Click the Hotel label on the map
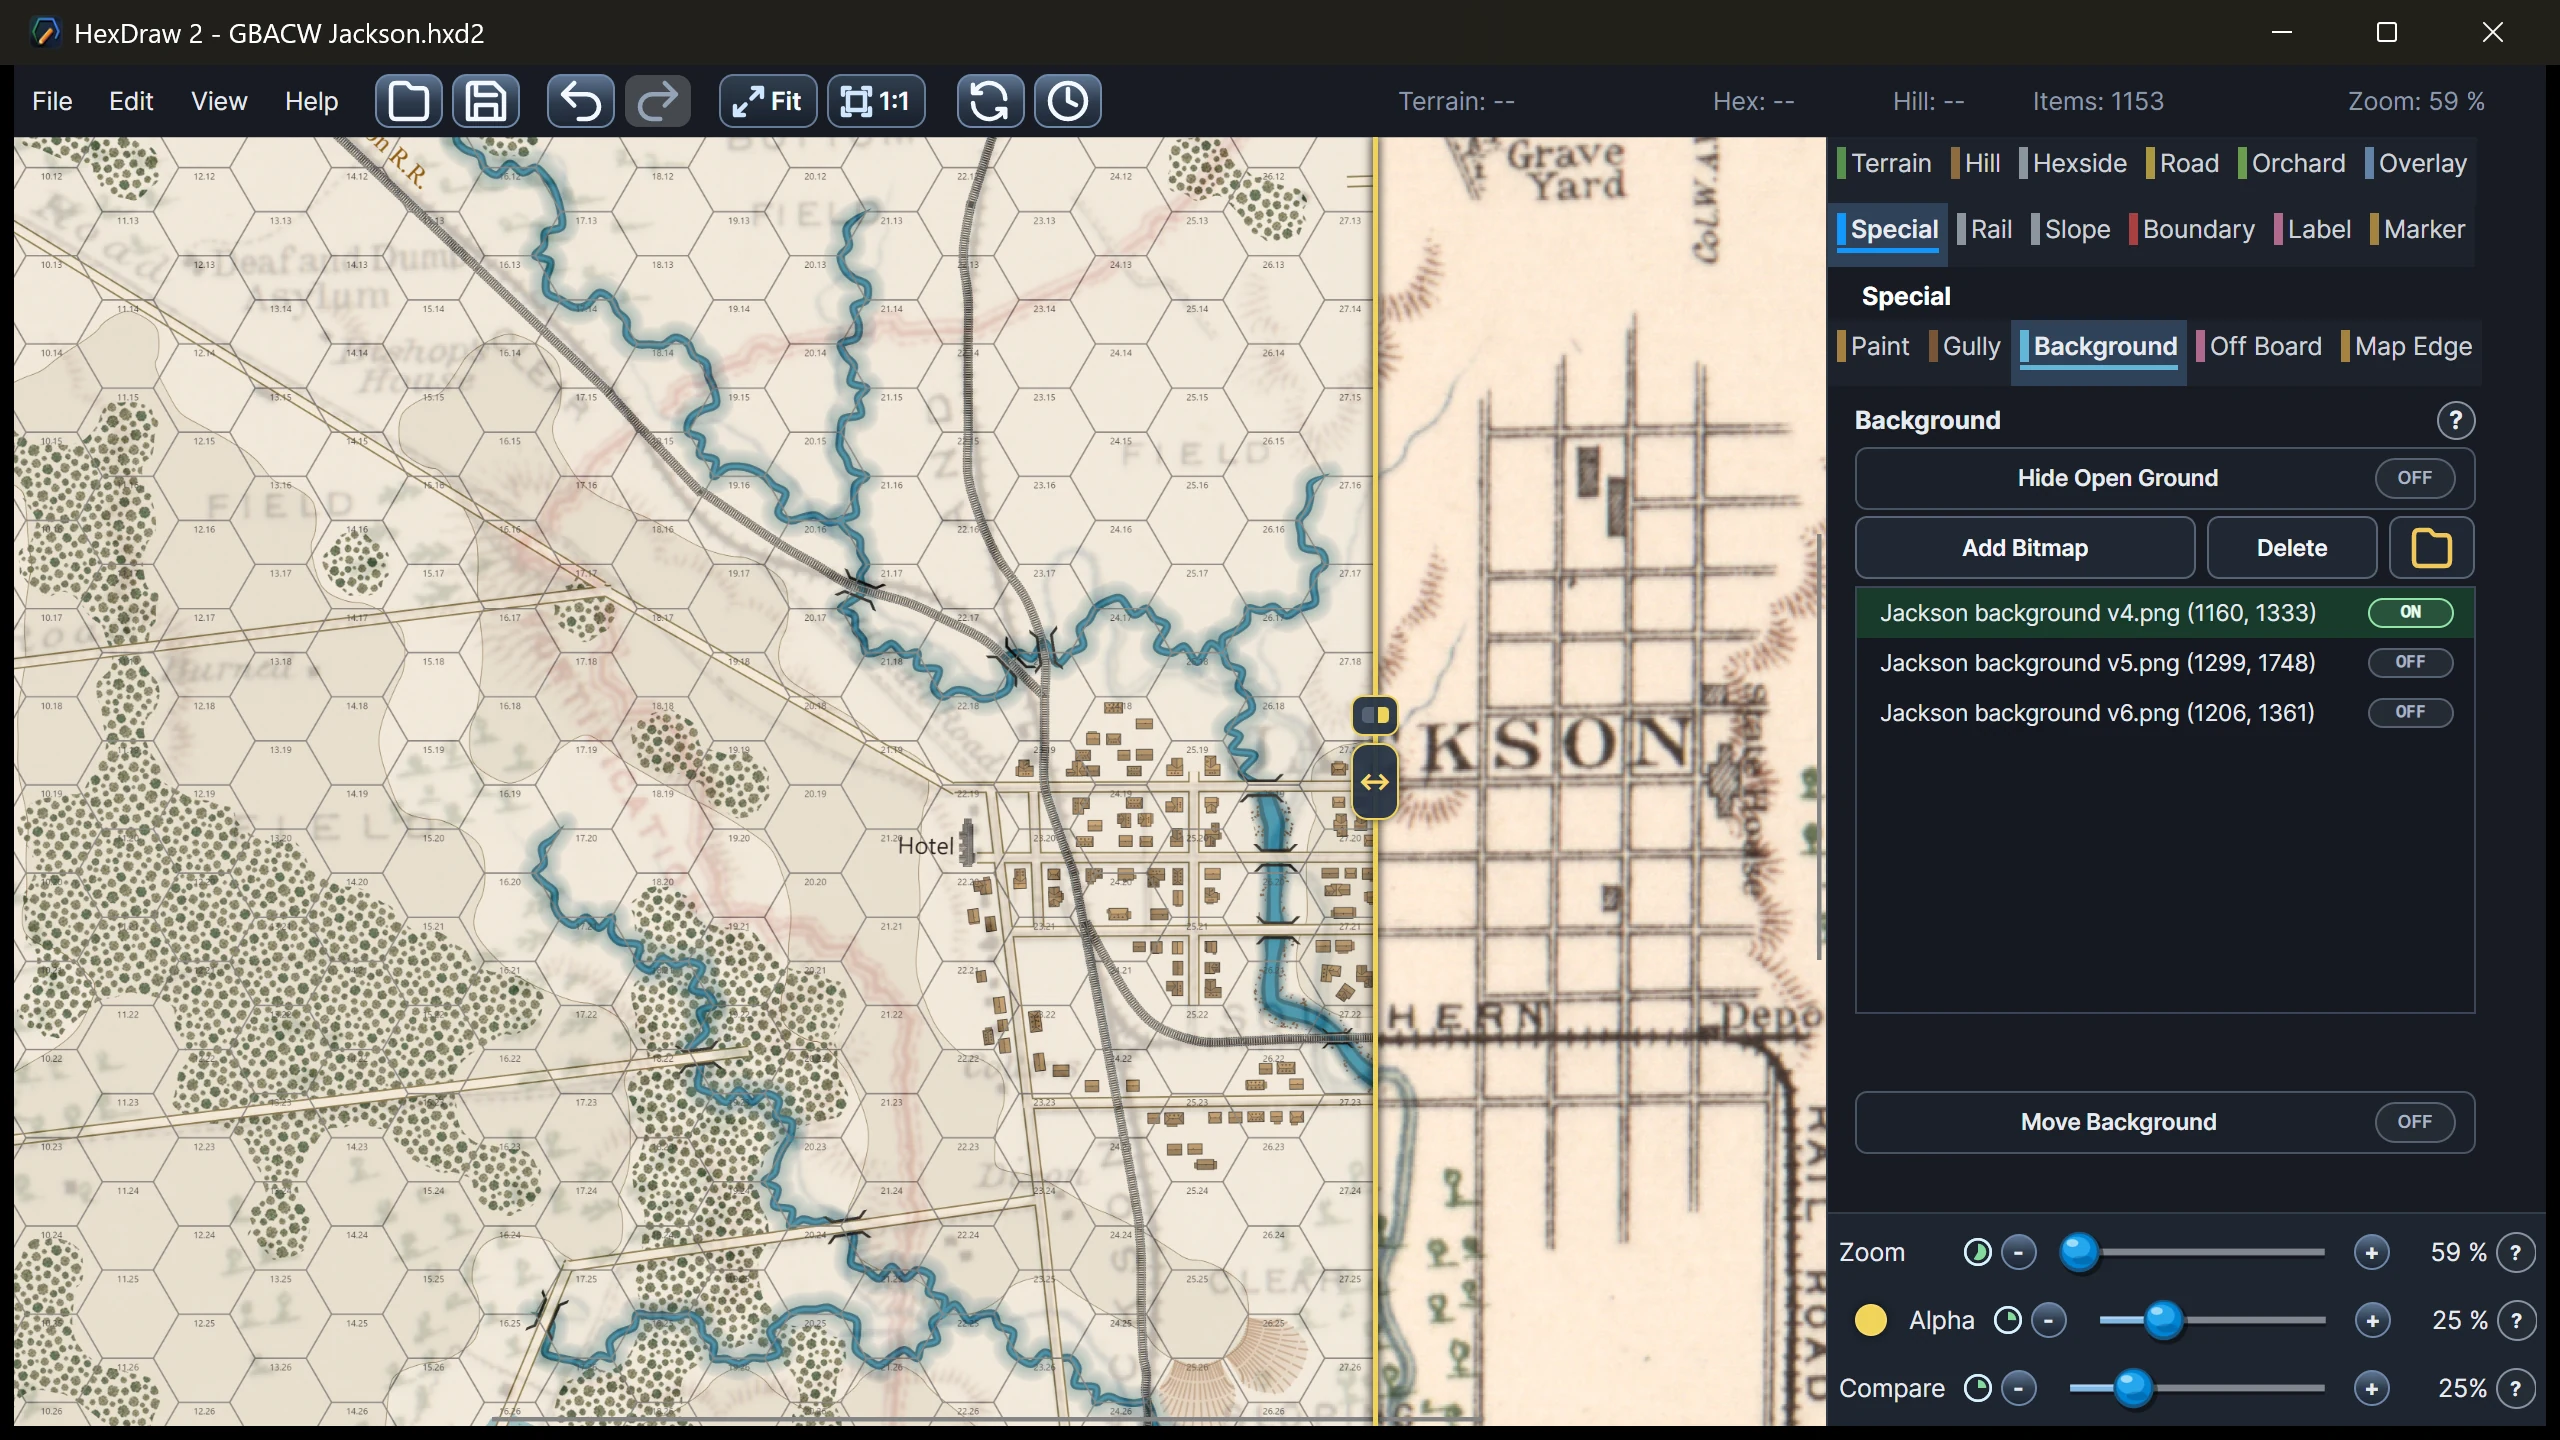 925,846
